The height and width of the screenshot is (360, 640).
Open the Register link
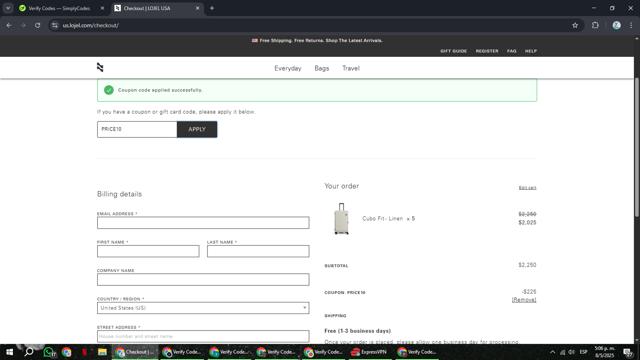[487, 51]
